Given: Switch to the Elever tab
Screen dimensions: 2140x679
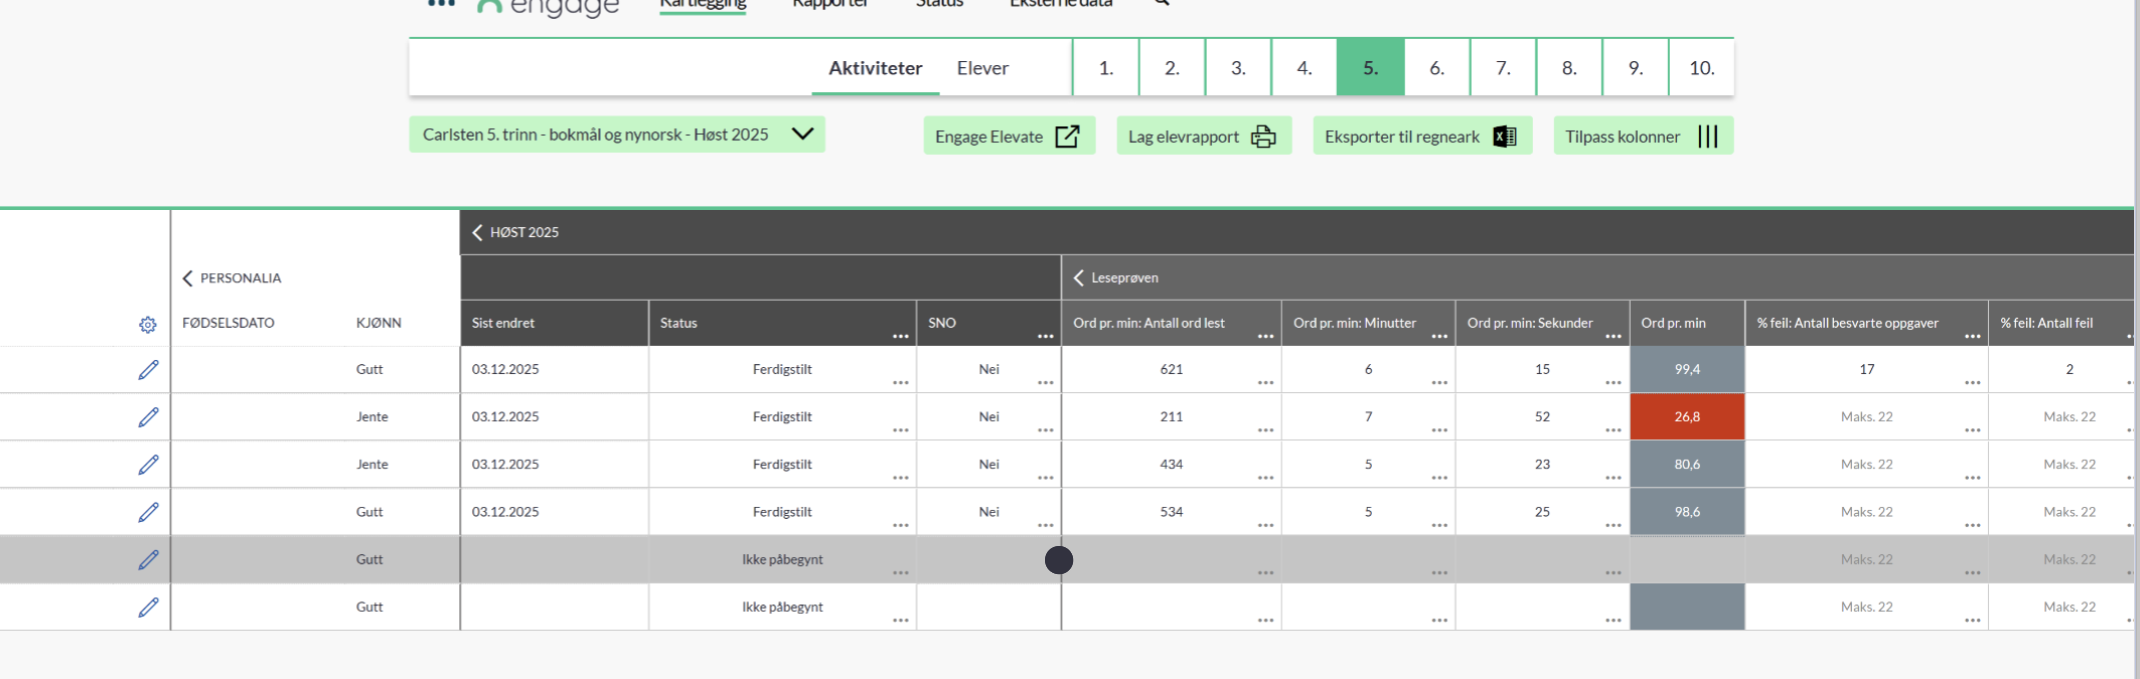Looking at the screenshot, I should [x=982, y=68].
